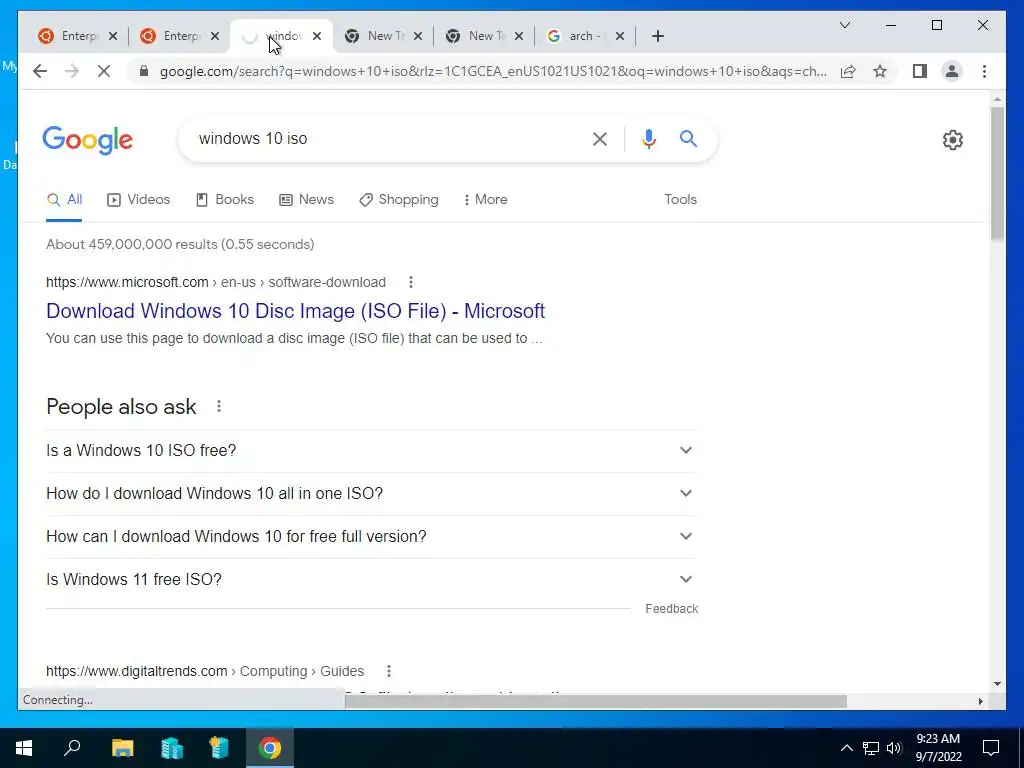Image resolution: width=1024 pixels, height=768 pixels.
Task: Click the scroll right arrow
Action: (980, 701)
